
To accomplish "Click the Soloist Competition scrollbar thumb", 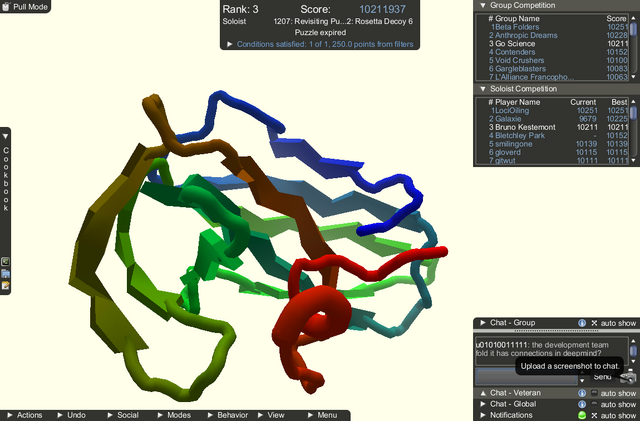I will (633, 113).
